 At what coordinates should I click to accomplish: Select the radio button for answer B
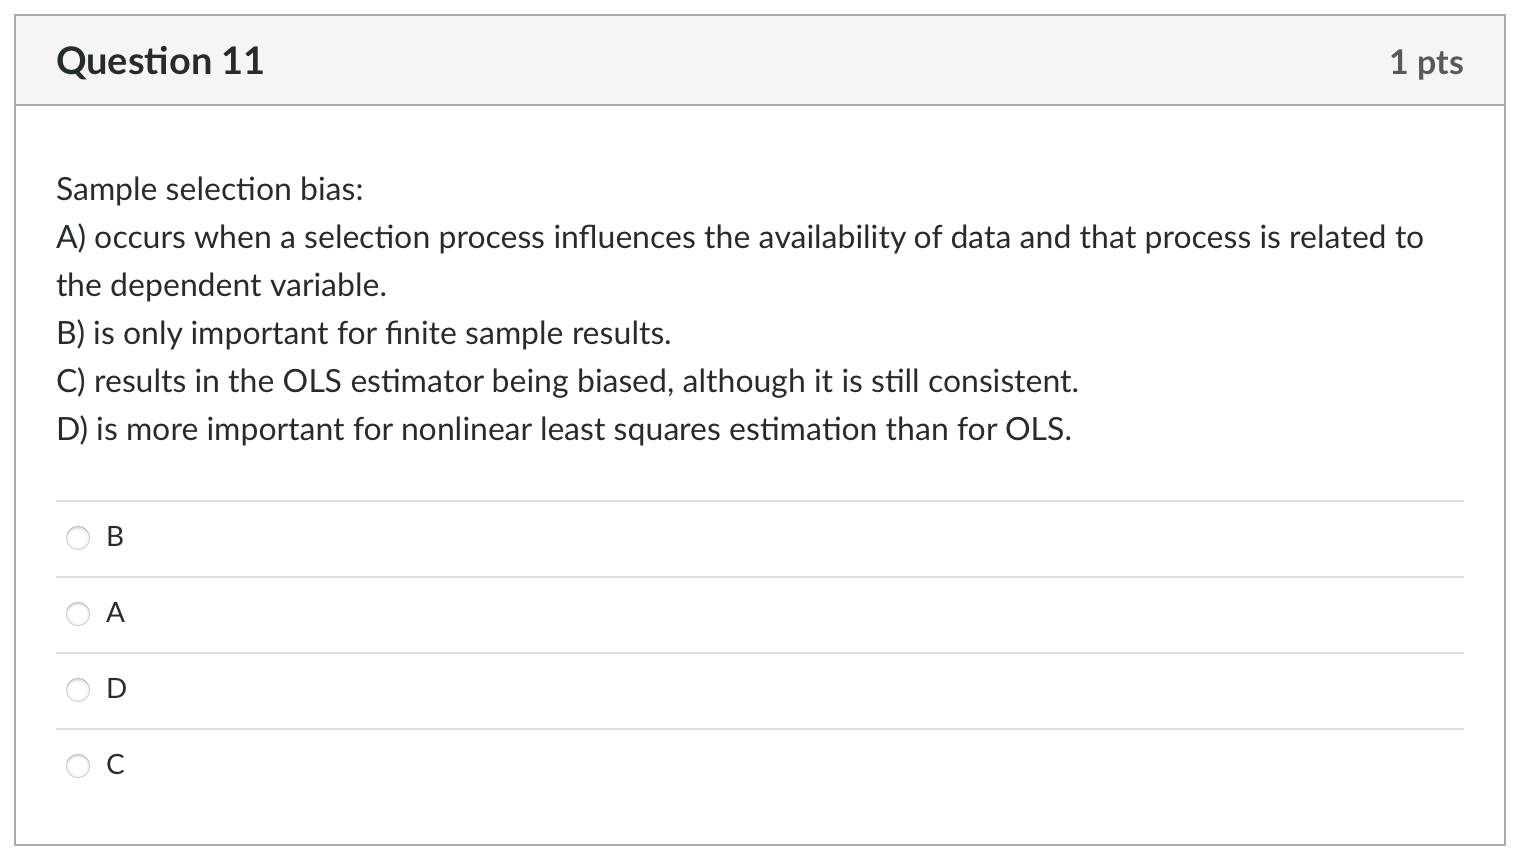[x=78, y=538]
